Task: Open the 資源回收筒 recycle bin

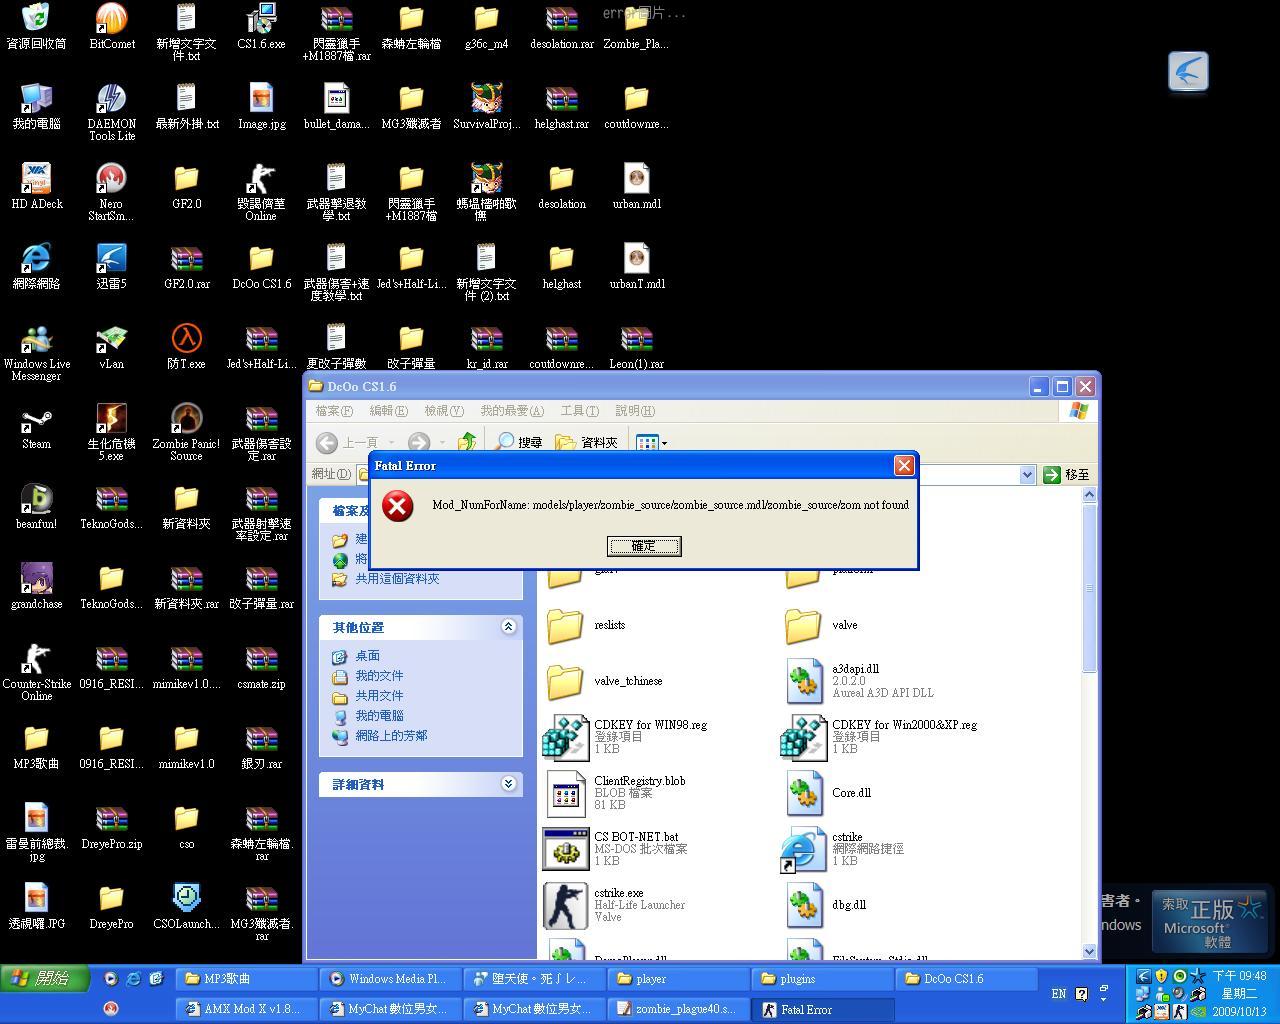Action: (36, 26)
